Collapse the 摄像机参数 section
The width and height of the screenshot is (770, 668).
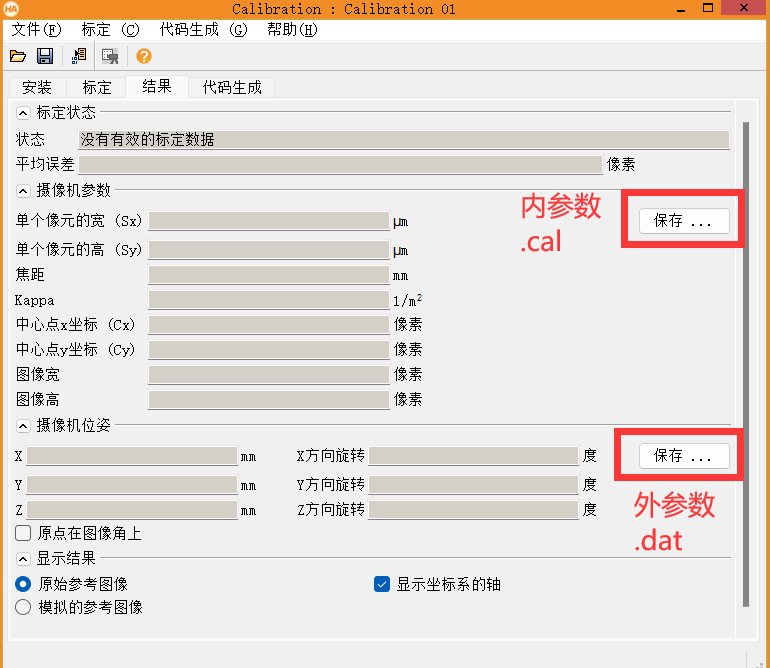point(23,190)
